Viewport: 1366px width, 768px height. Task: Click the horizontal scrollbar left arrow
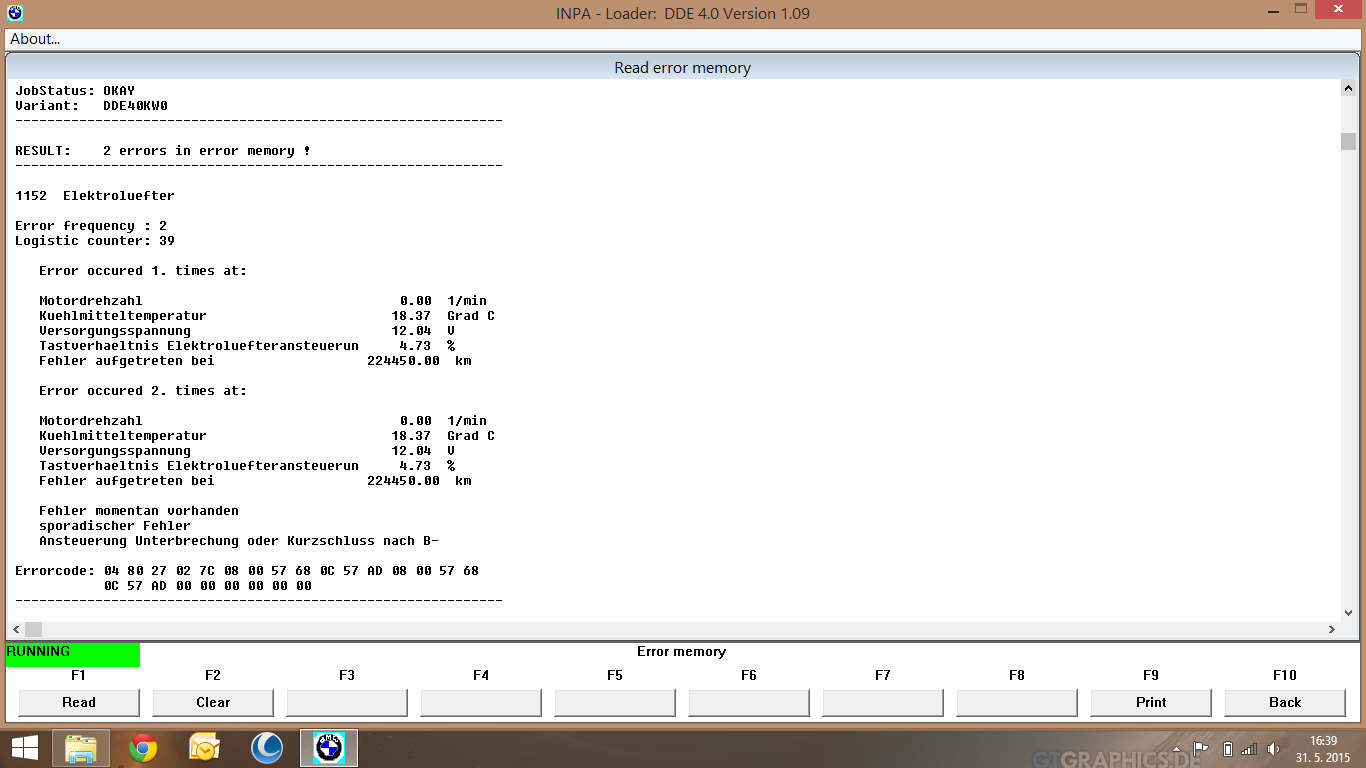[x=16, y=629]
